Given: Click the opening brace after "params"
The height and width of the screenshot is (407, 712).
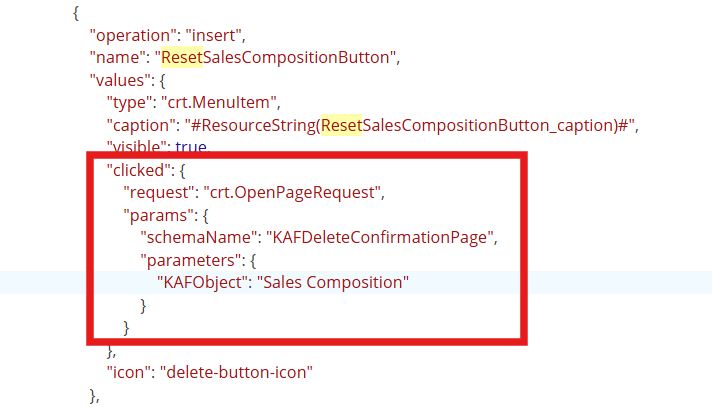Looking at the screenshot, I should point(205,215).
